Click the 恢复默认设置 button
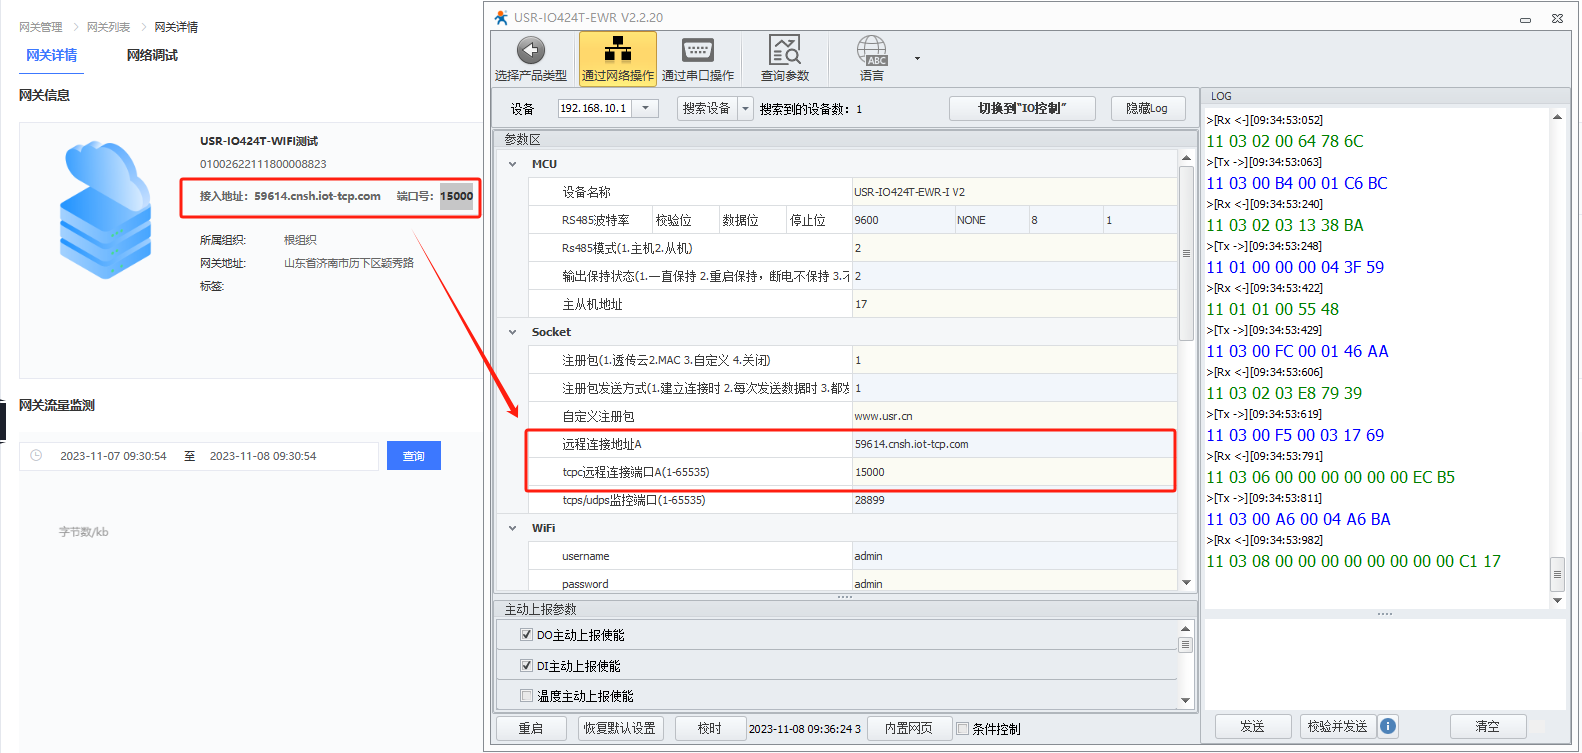 (620, 728)
